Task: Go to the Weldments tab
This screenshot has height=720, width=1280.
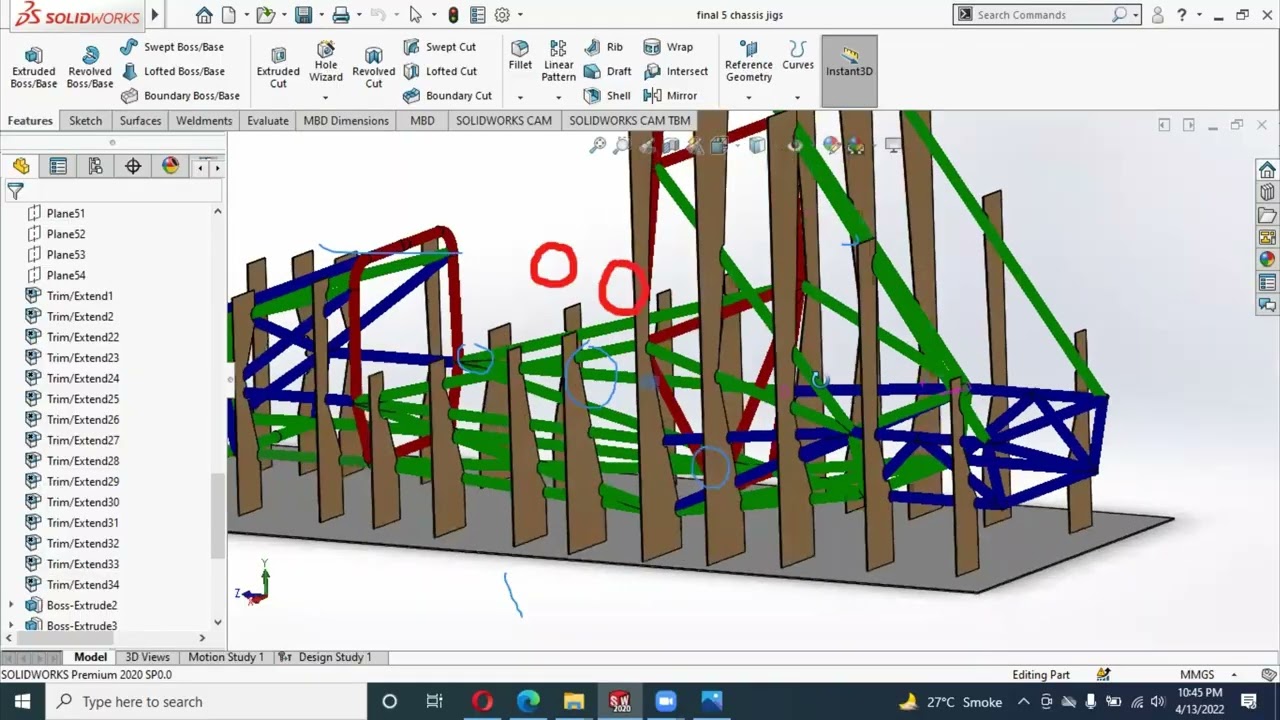Action: [x=204, y=121]
